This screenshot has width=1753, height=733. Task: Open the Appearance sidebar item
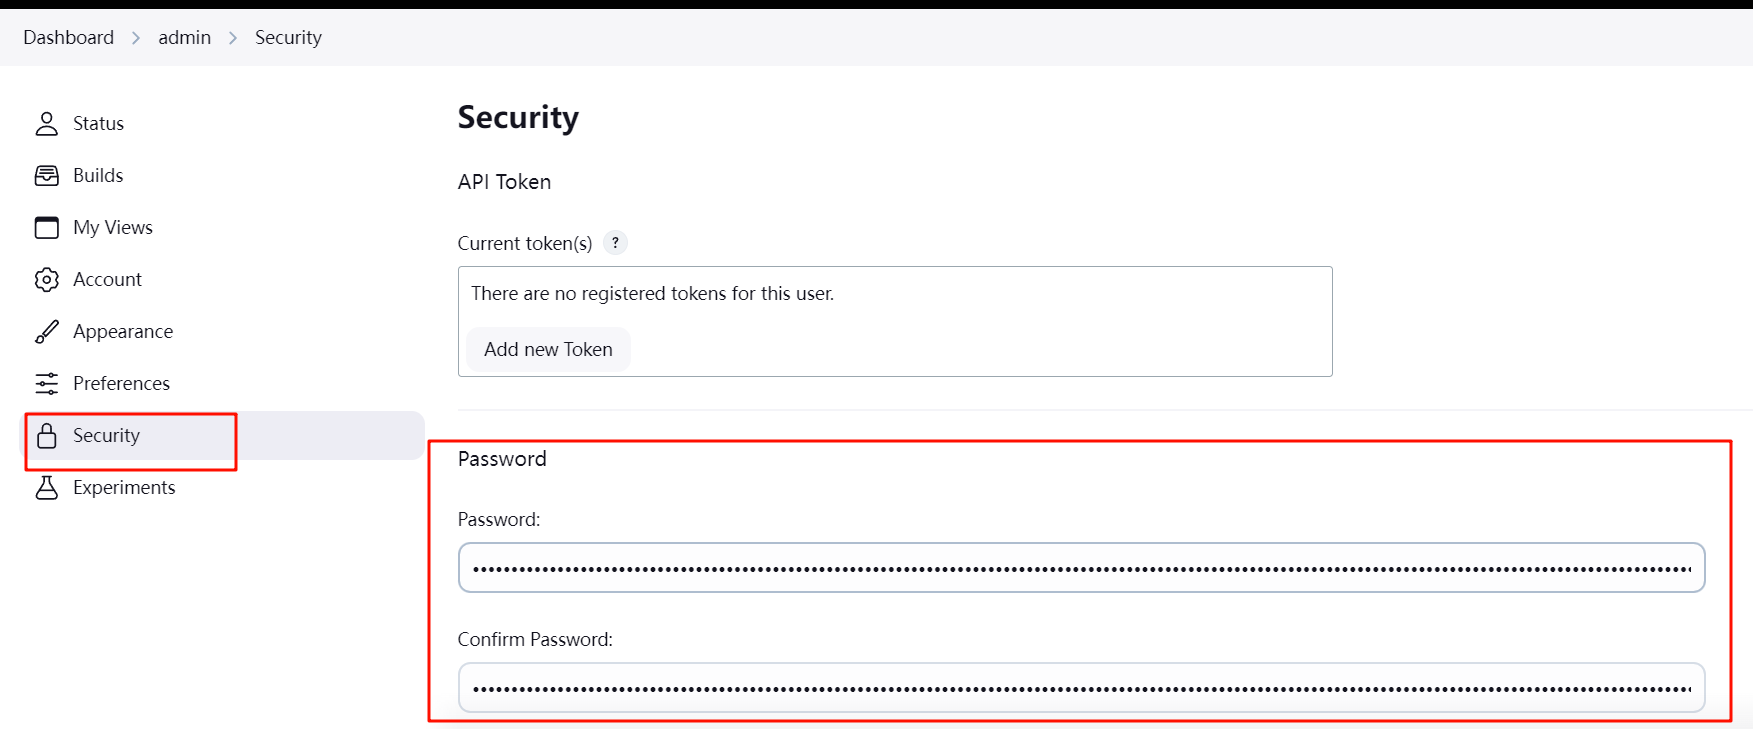225,331
